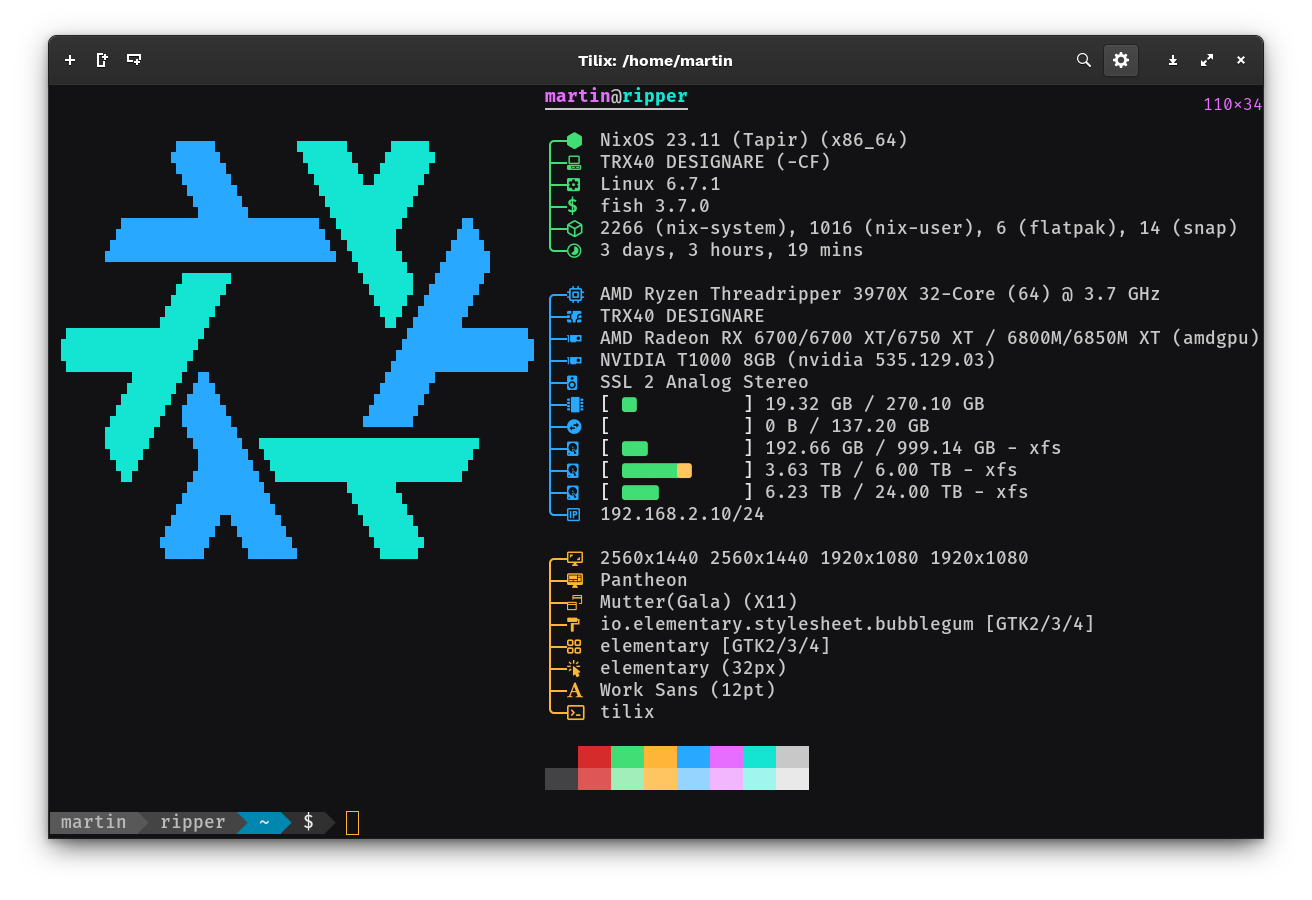Click the download arrow icon in the header

click(x=1173, y=60)
